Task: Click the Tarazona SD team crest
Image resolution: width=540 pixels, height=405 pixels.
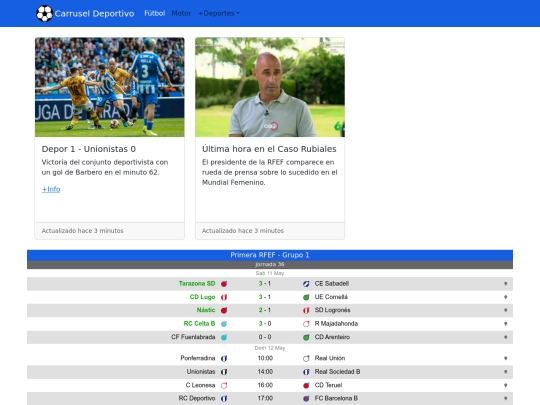Action: (224, 284)
